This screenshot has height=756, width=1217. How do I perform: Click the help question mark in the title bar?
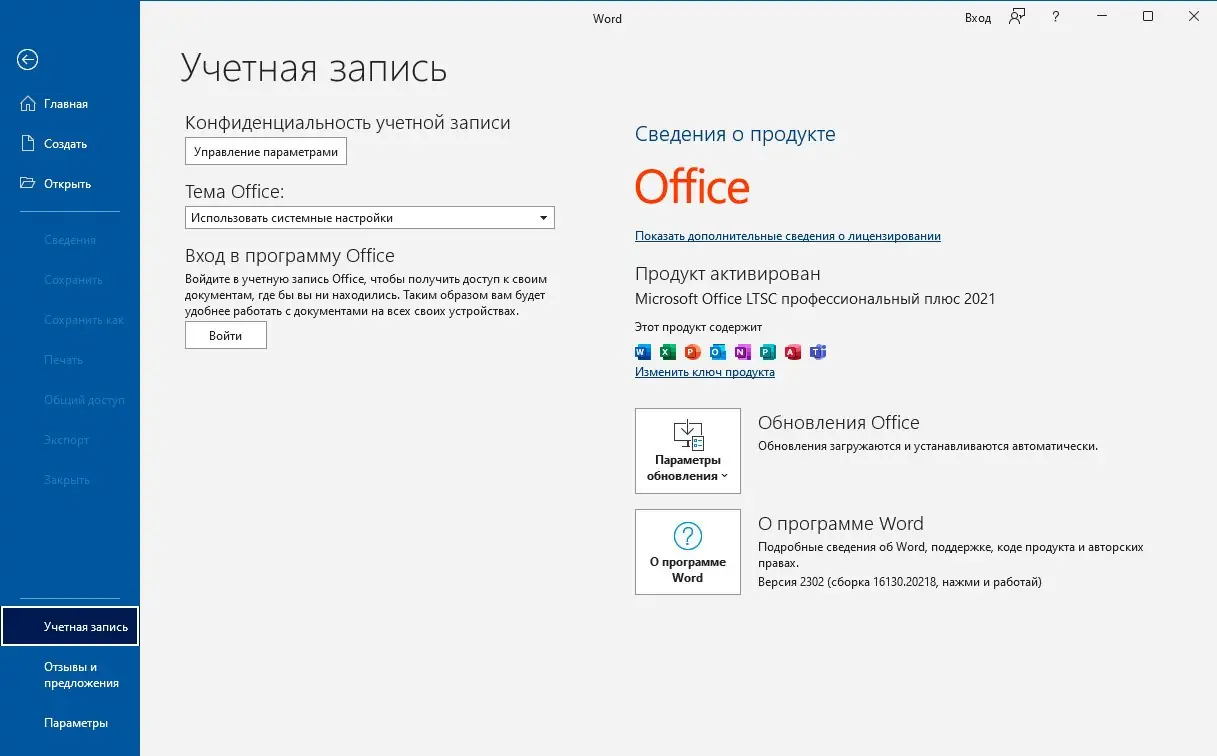1055,17
